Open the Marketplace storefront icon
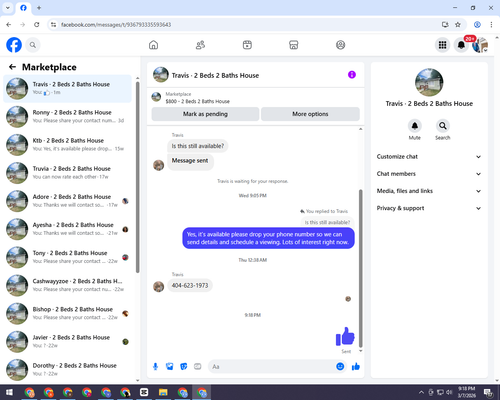The width and height of the screenshot is (500, 400). (294, 45)
